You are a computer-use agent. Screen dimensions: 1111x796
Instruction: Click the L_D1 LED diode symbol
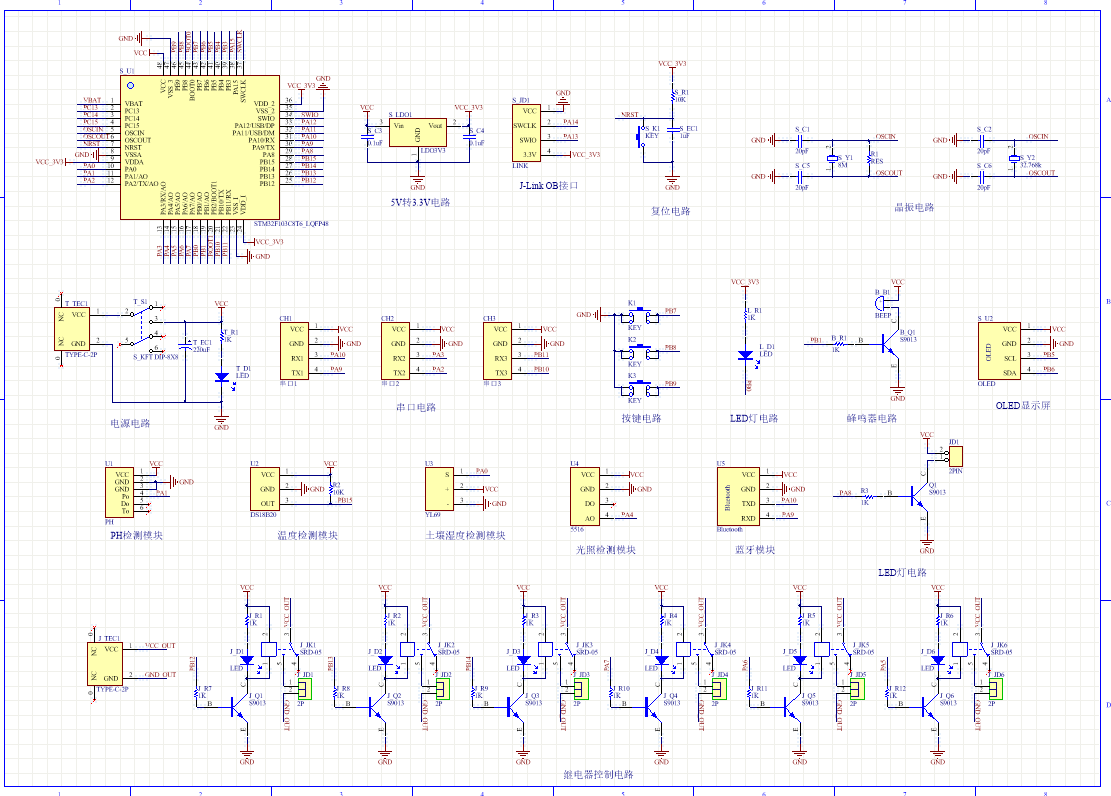coord(744,355)
